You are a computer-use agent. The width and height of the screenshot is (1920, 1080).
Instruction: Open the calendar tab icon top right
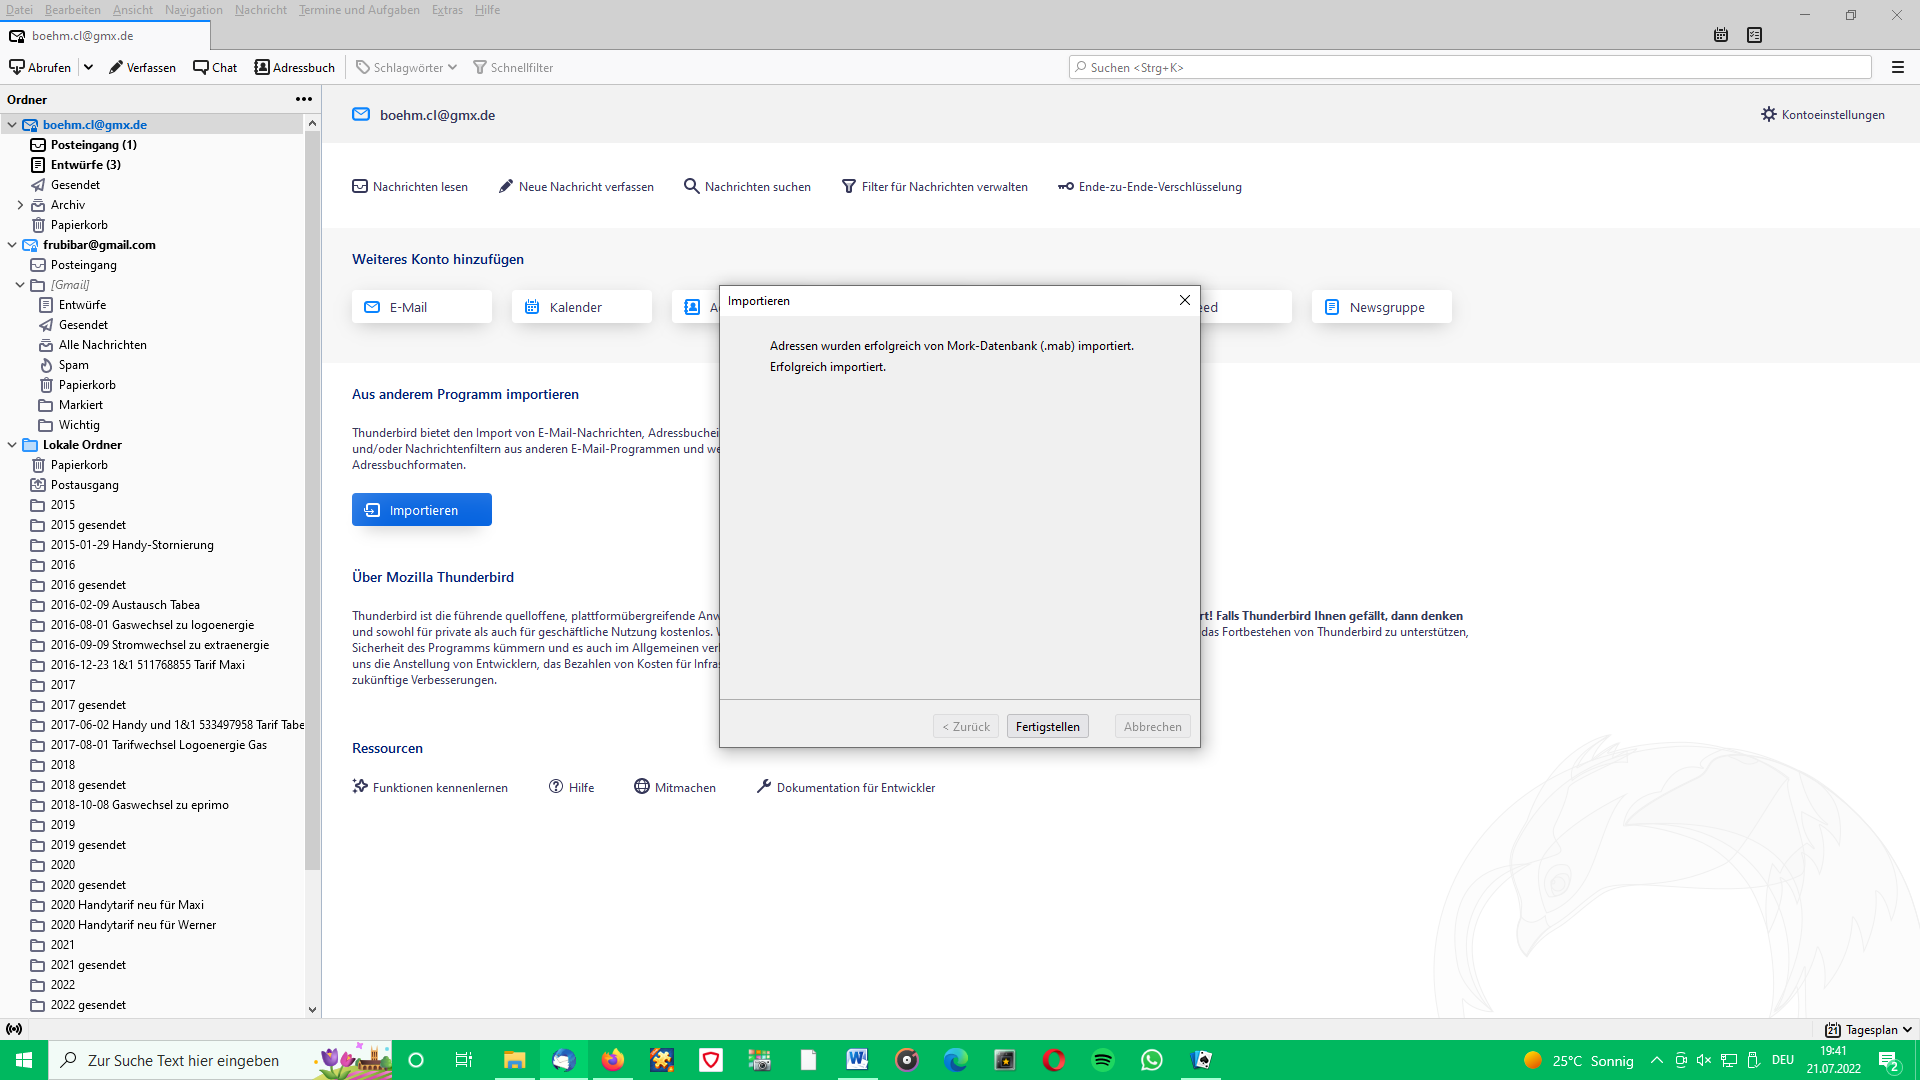click(1721, 35)
